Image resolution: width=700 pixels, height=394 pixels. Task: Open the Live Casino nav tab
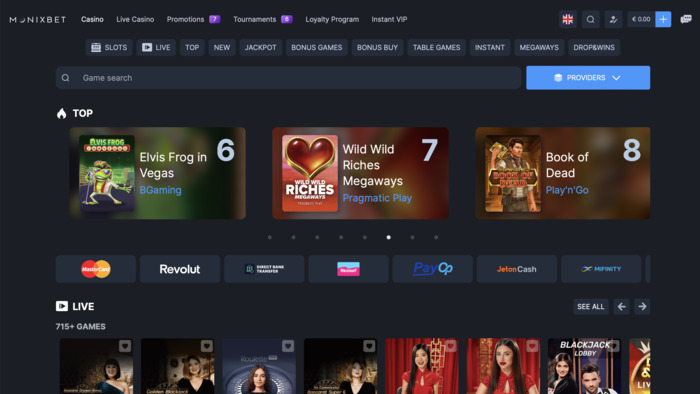point(135,19)
